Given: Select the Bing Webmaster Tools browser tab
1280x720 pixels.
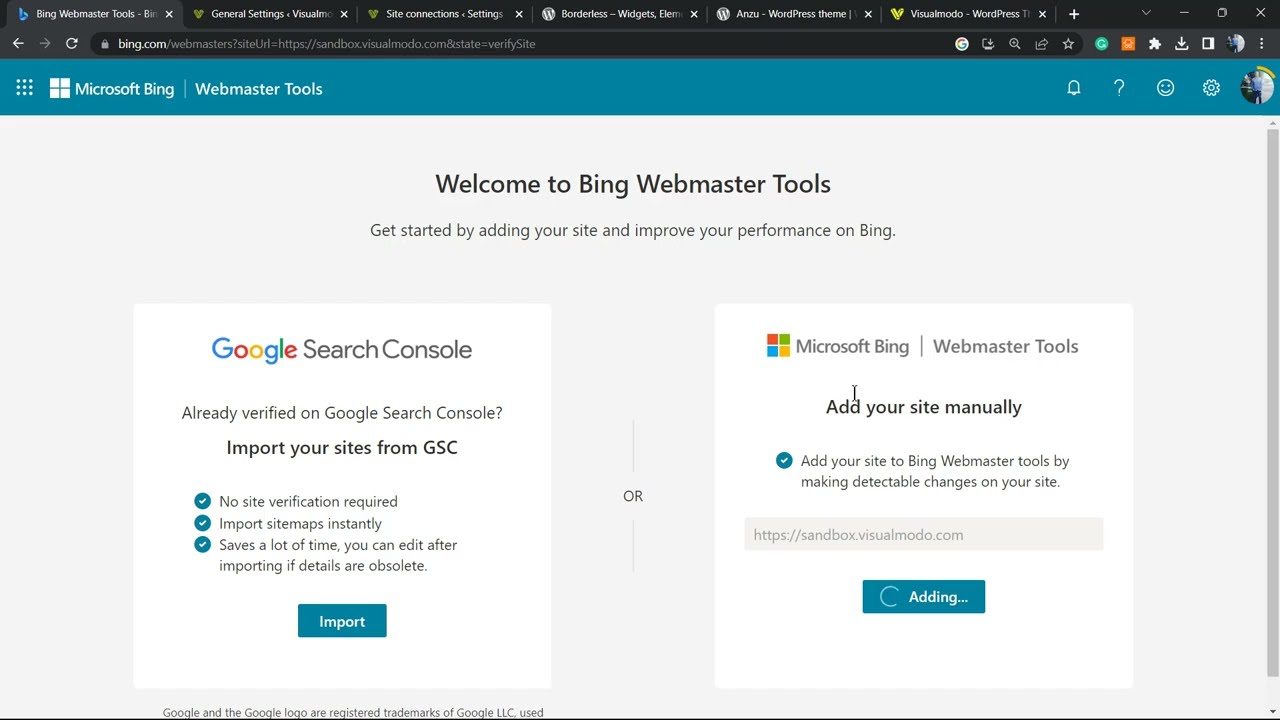Looking at the screenshot, I should [x=95, y=14].
